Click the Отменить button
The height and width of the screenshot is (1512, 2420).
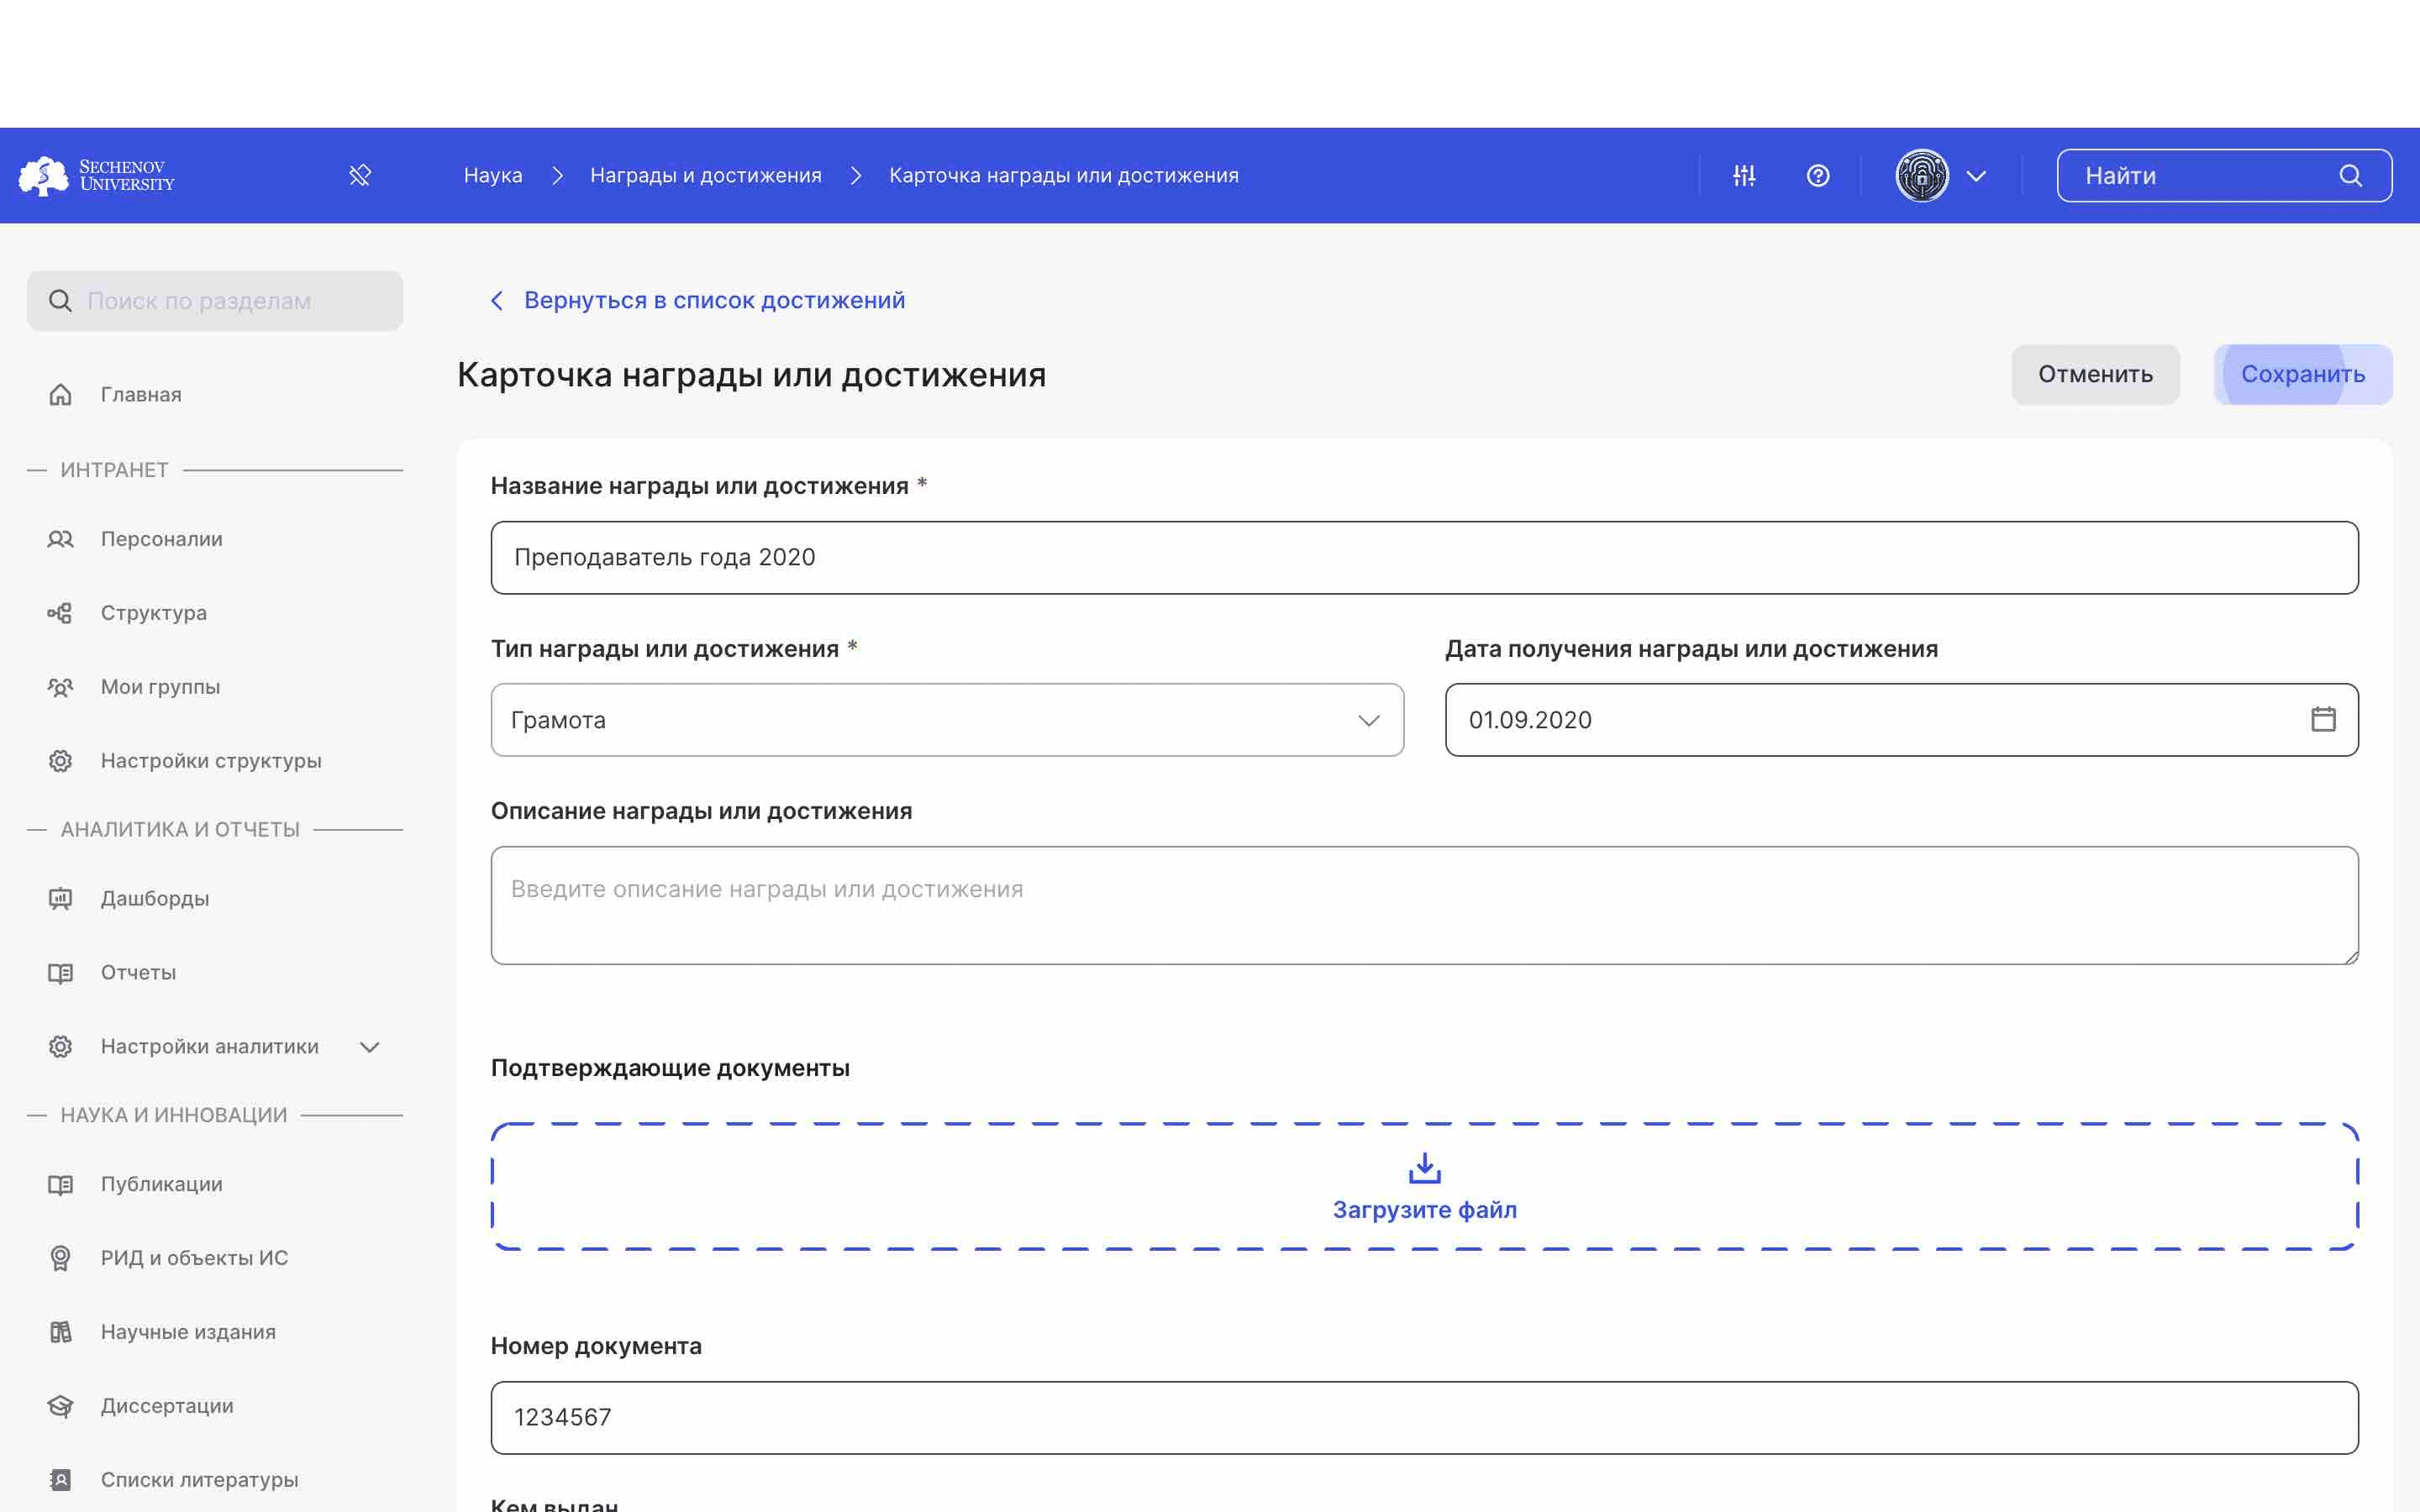[x=2095, y=375]
